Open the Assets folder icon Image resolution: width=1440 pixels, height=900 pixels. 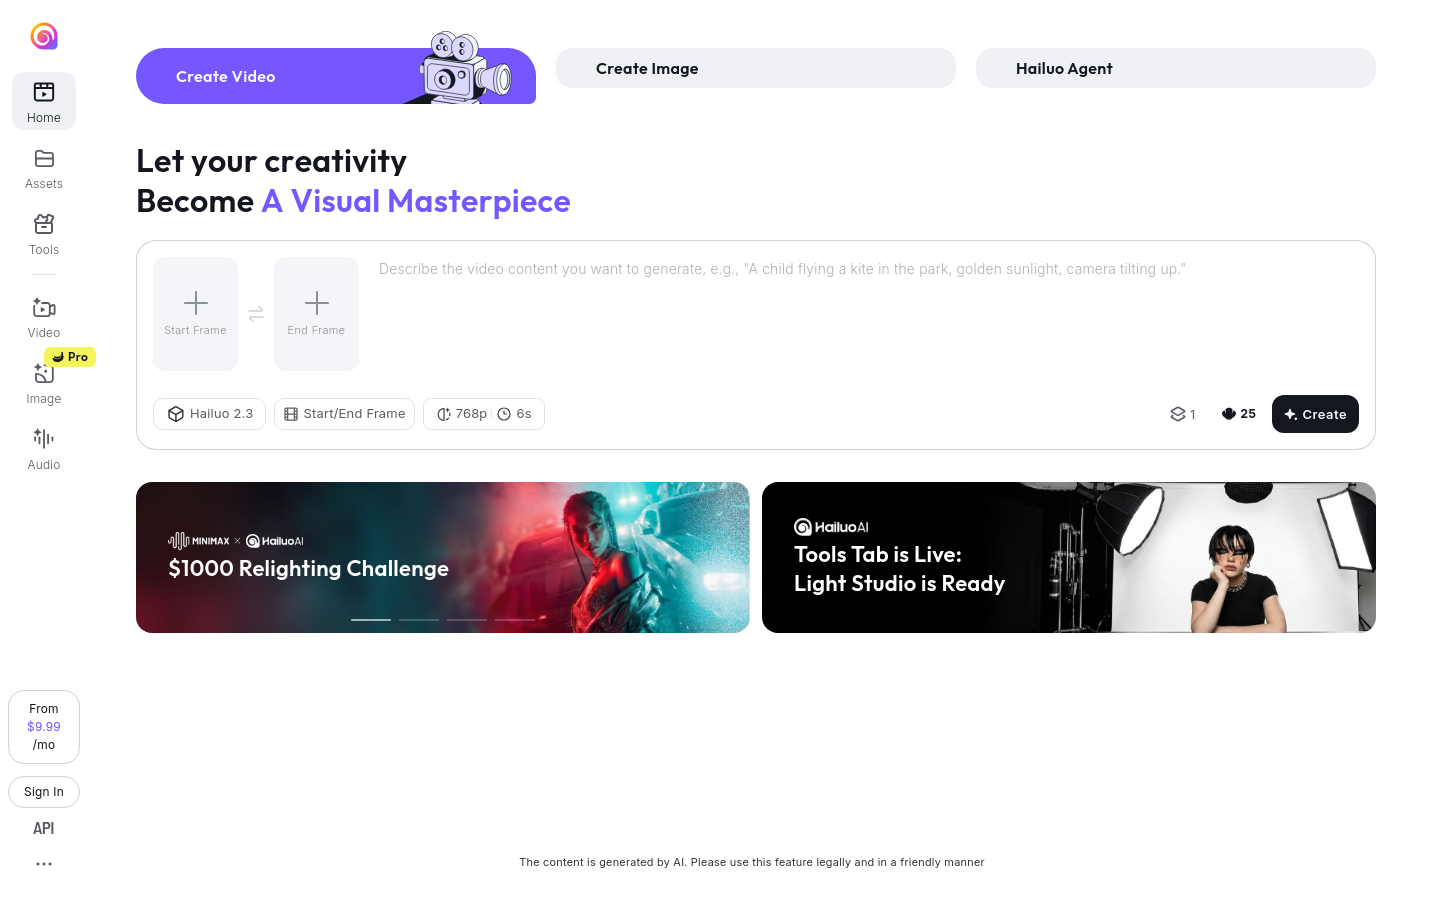pyautogui.click(x=44, y=159)
